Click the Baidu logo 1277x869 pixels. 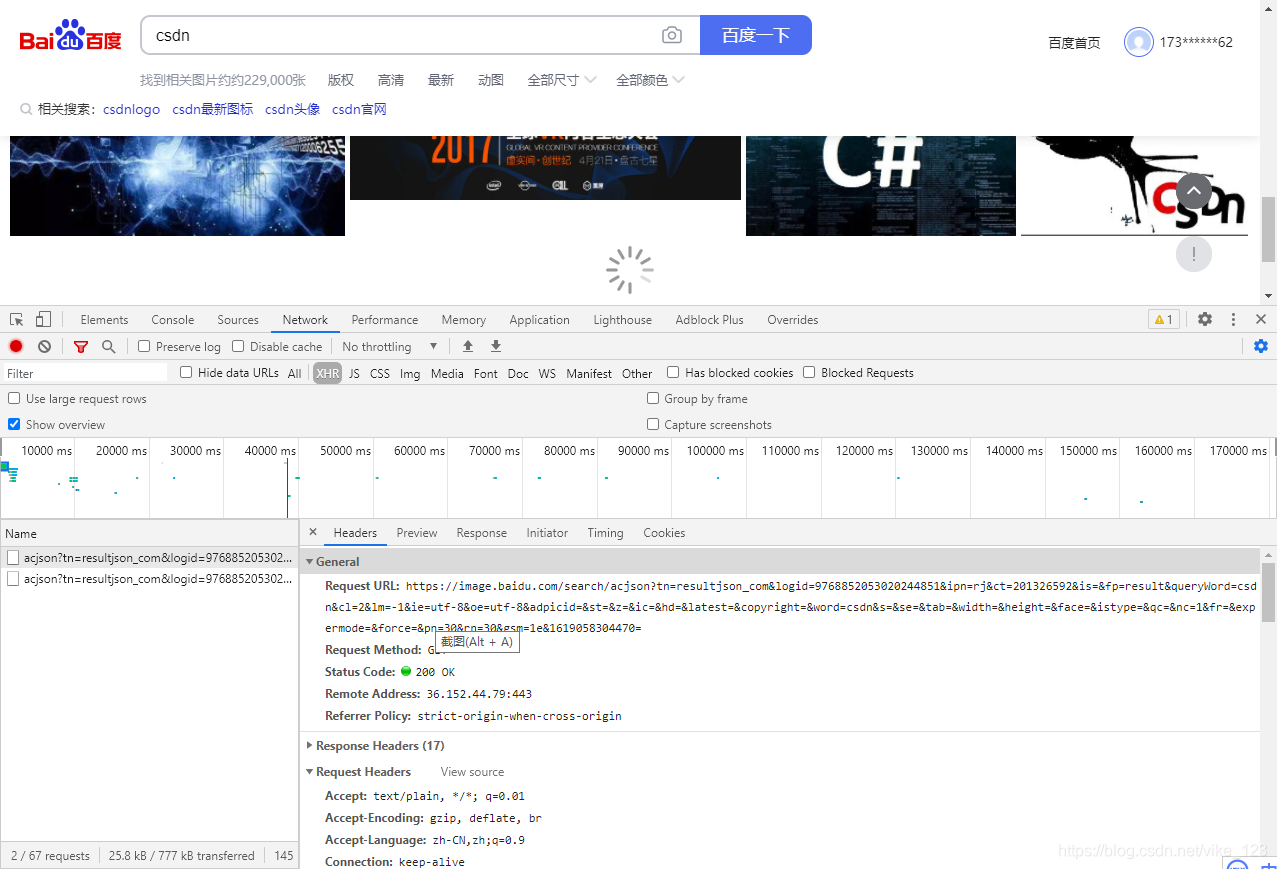click(x=70, y=36)
